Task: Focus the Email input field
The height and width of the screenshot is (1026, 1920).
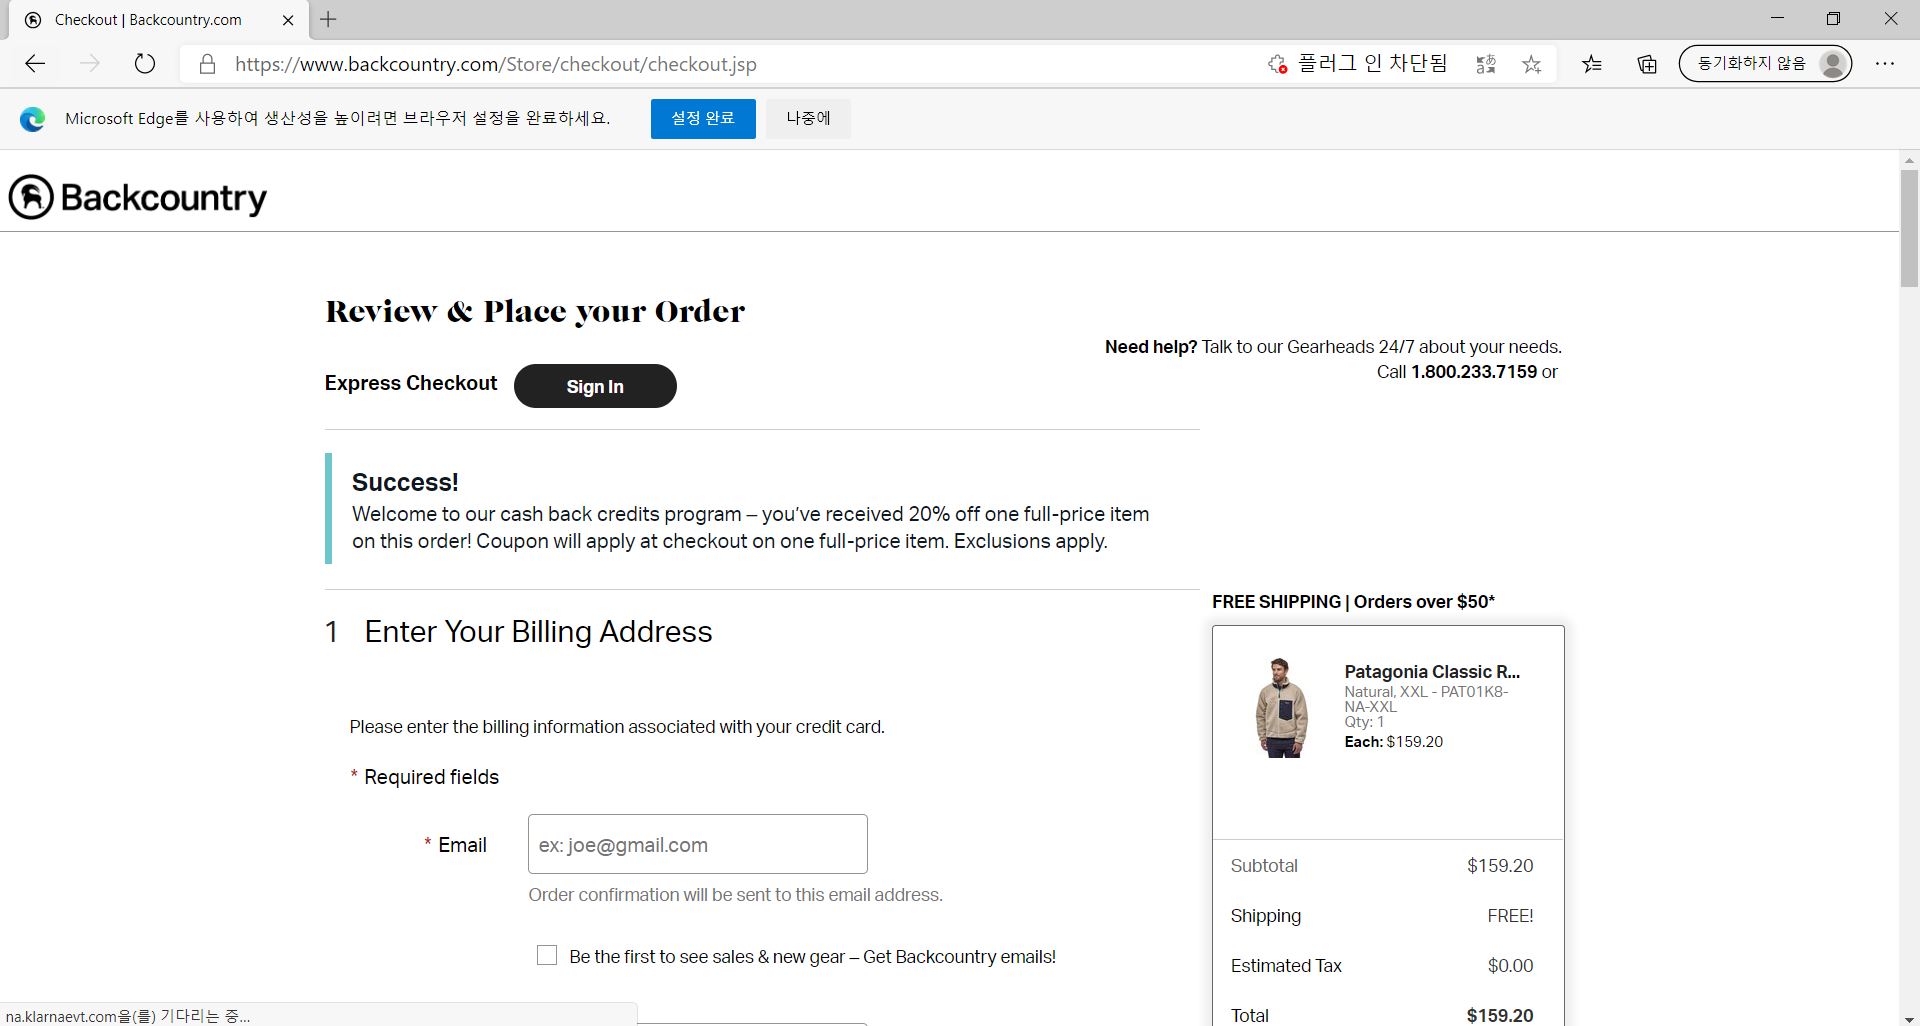Action: coord(698,844)
